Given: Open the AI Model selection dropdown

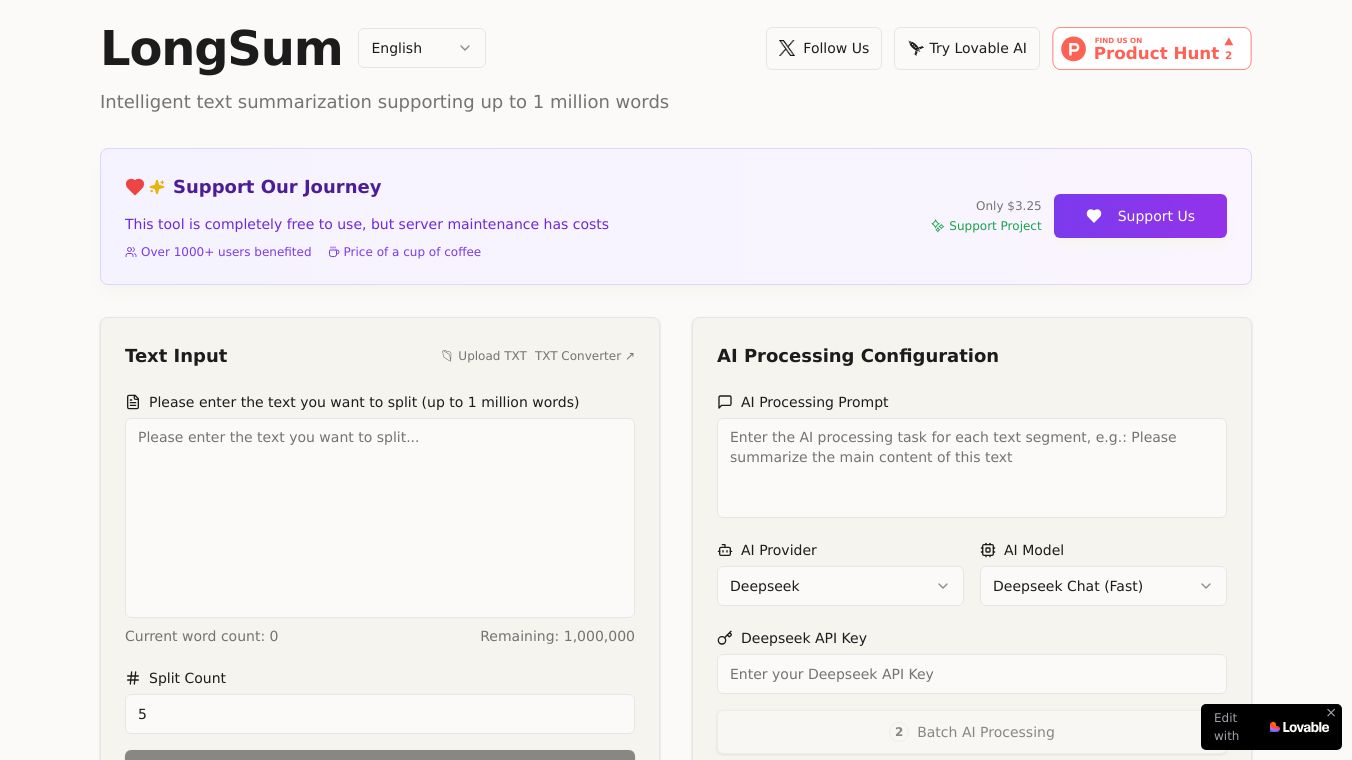Looking at the screenshot, I should click(x=1103, y=586).
